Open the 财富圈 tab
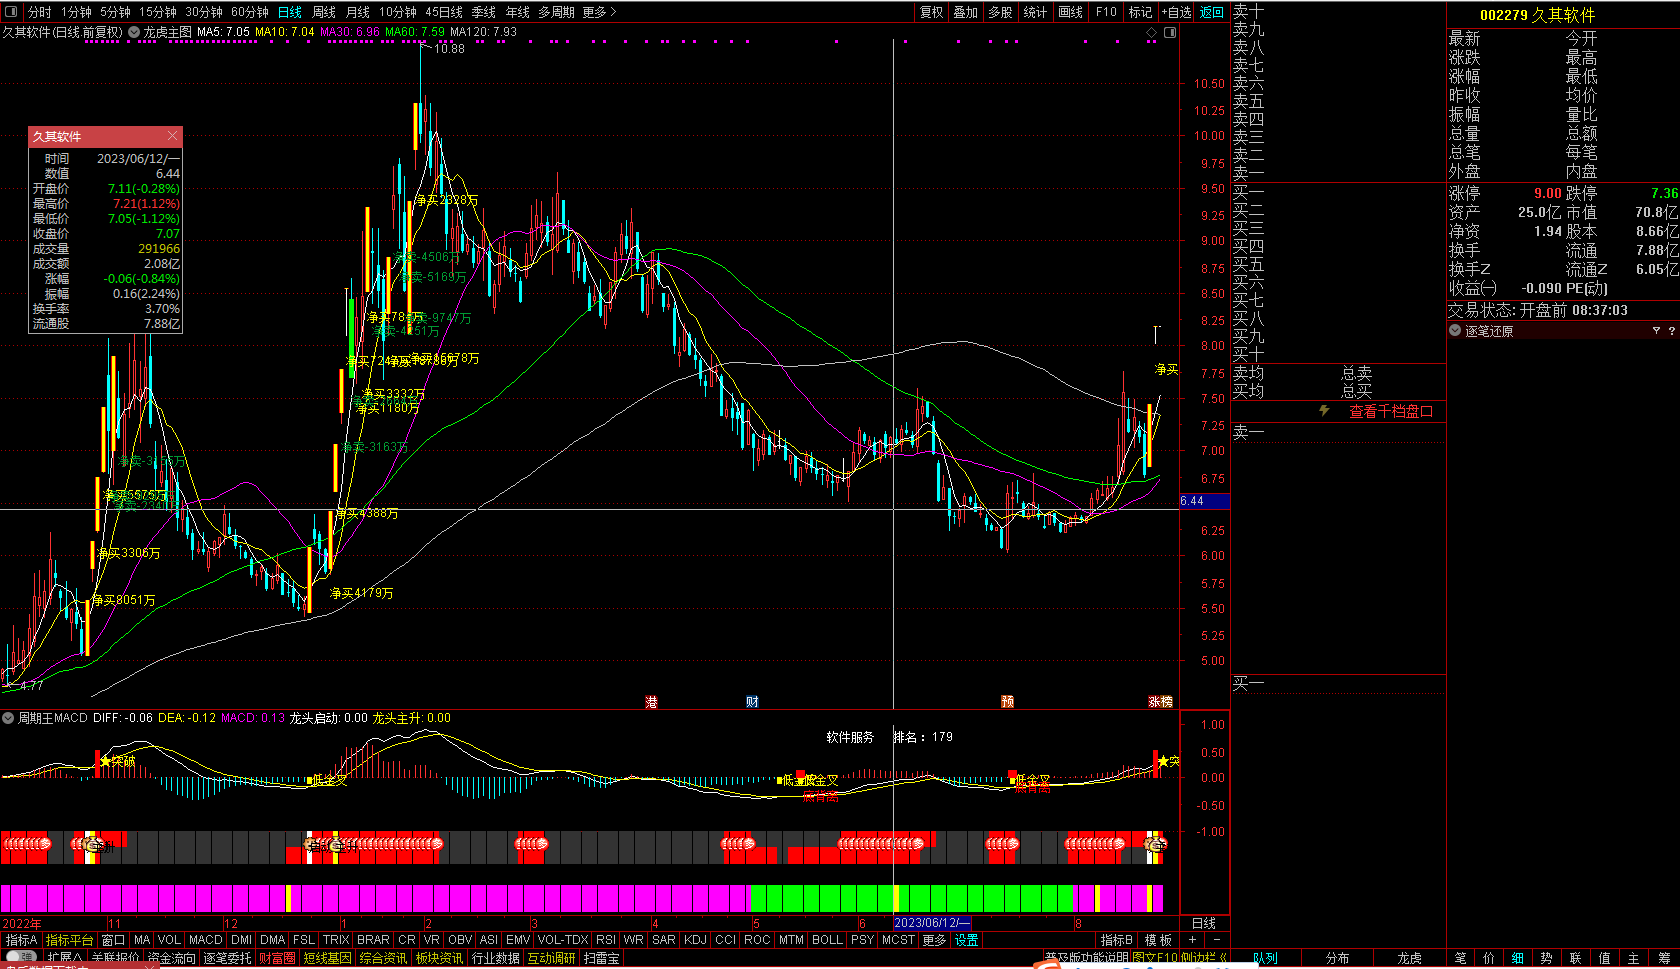Image resolution: width=1680 pixels, height=969 pixels. click(x=277, y=958)
